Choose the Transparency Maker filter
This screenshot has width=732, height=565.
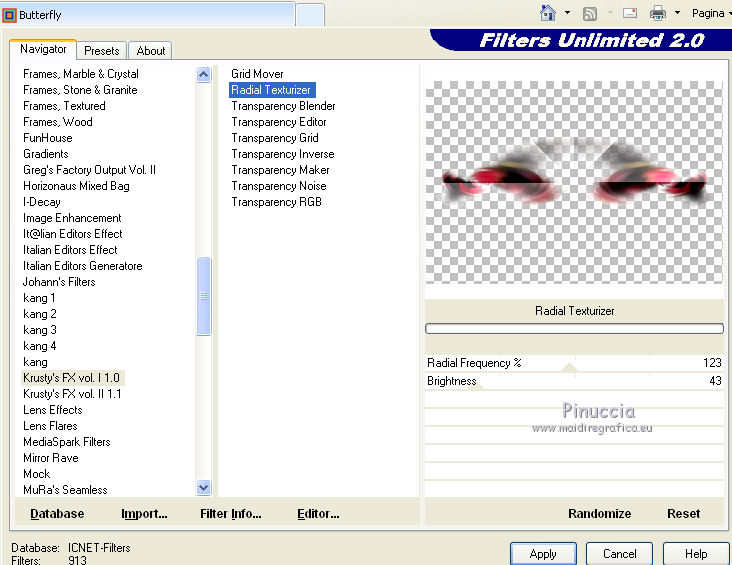click(x=281, y=170)
